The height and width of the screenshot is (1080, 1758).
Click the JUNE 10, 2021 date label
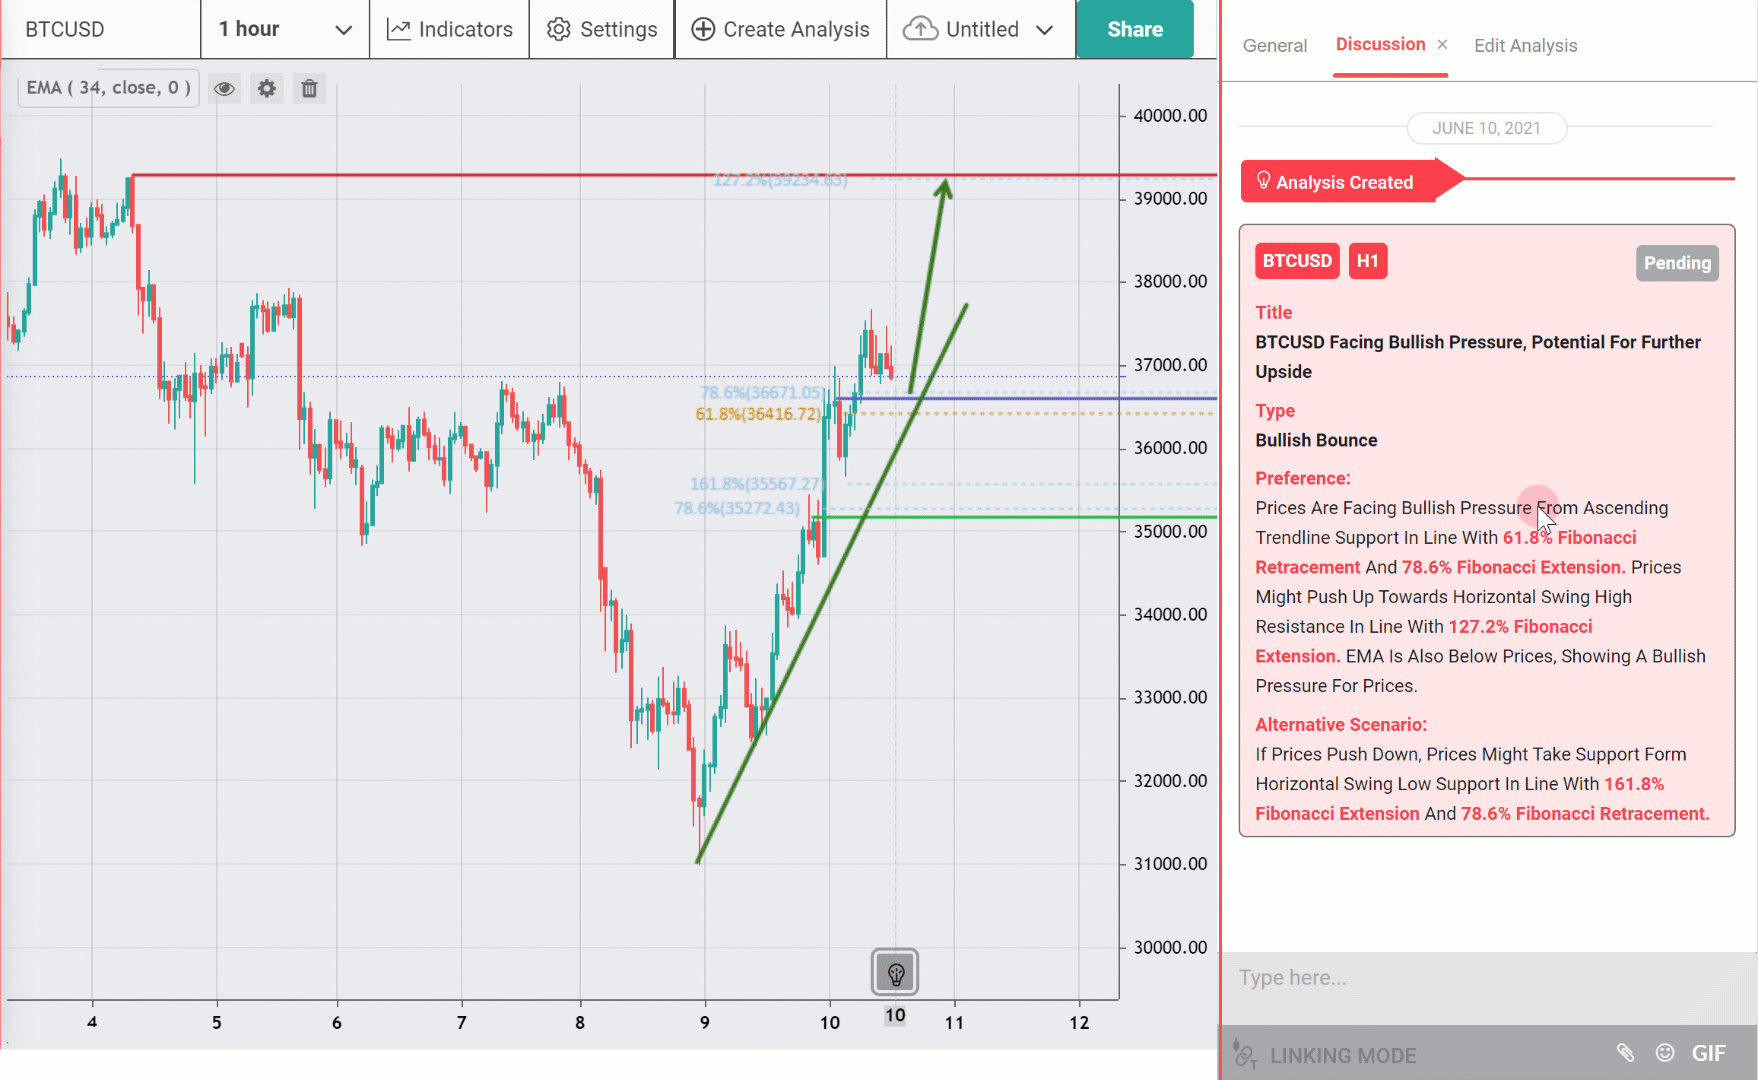[x=1486, y=128]
